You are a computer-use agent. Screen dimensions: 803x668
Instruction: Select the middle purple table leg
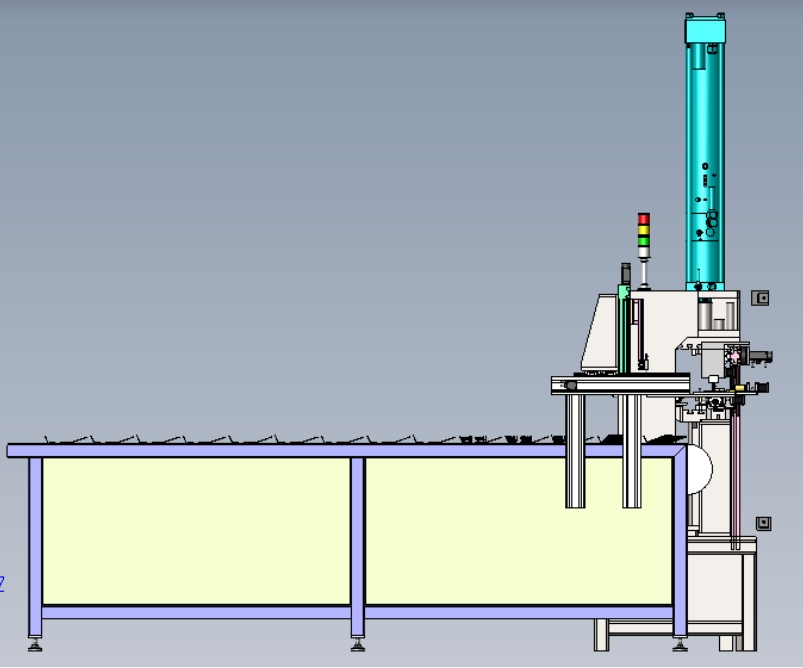[357, 547]
